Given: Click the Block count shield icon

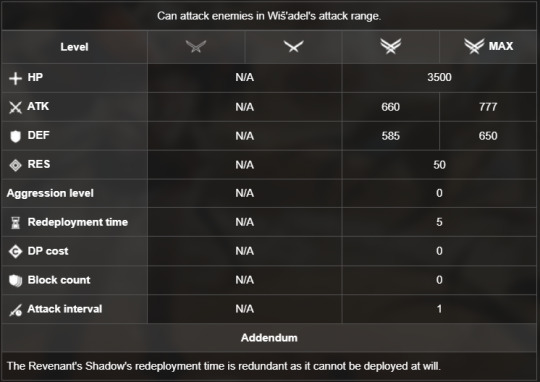Looking at the screenshot, I should point(15,280).
